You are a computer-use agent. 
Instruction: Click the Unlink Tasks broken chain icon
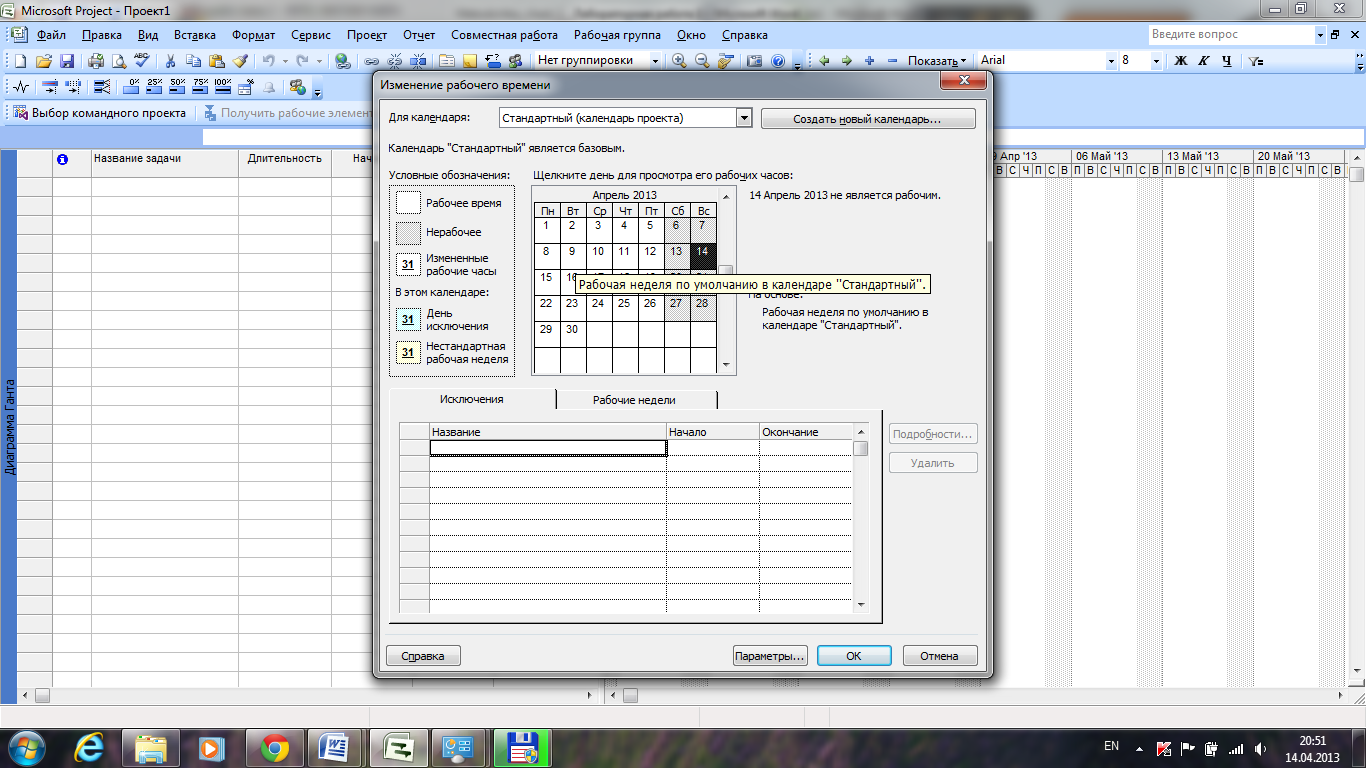[x=395, y=61]
